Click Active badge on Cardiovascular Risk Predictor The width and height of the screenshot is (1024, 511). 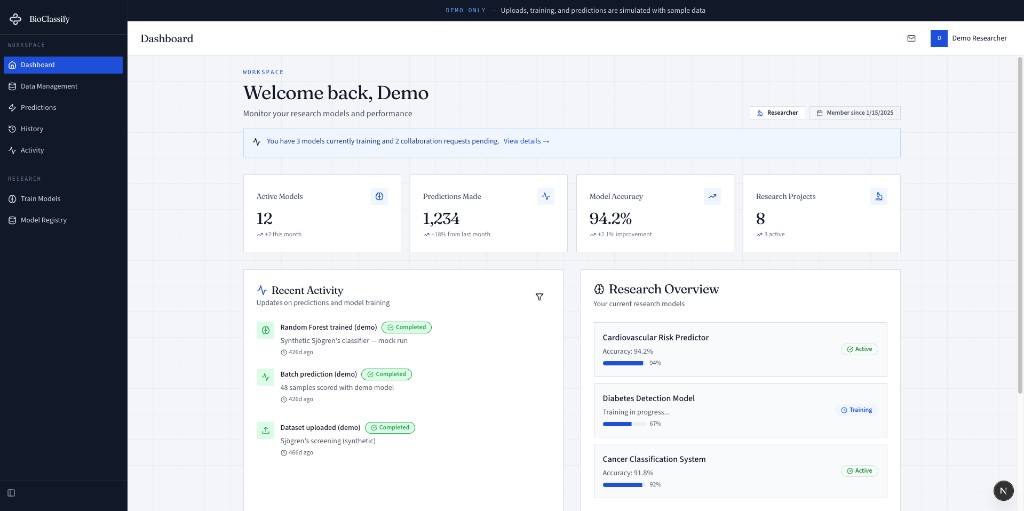coord(859,349)
